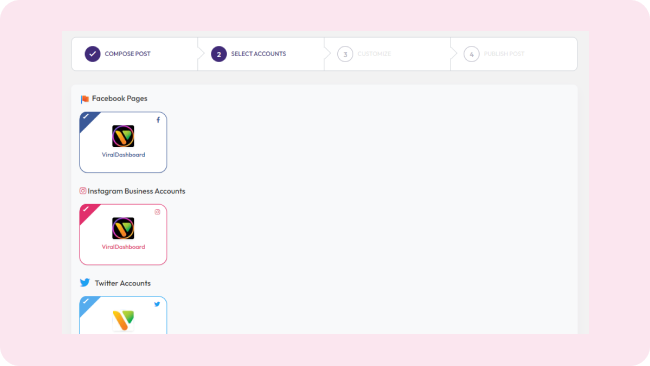Image resolution: width=650 pixels, height=366 pixels.
Task: Click the Compose Post checkmark step circle
Action: click(92, 54)
